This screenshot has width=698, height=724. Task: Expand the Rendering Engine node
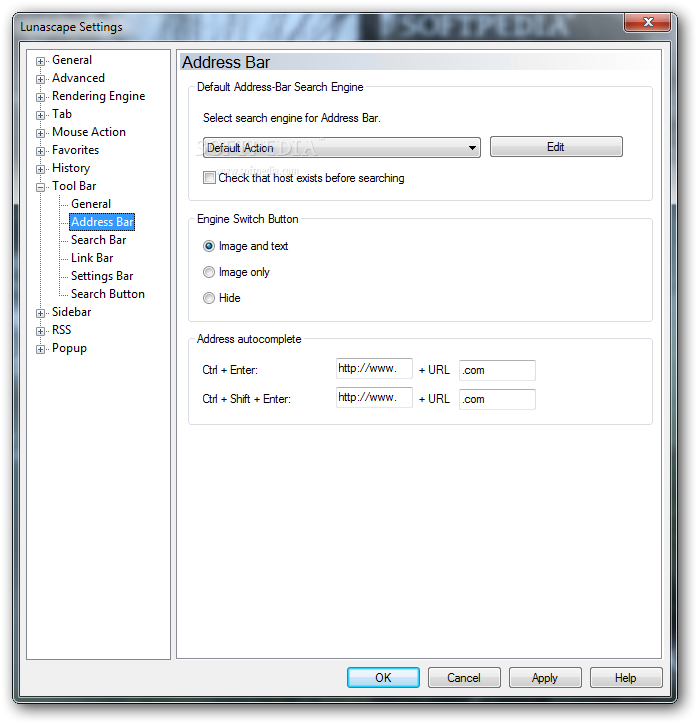[41, 97]
